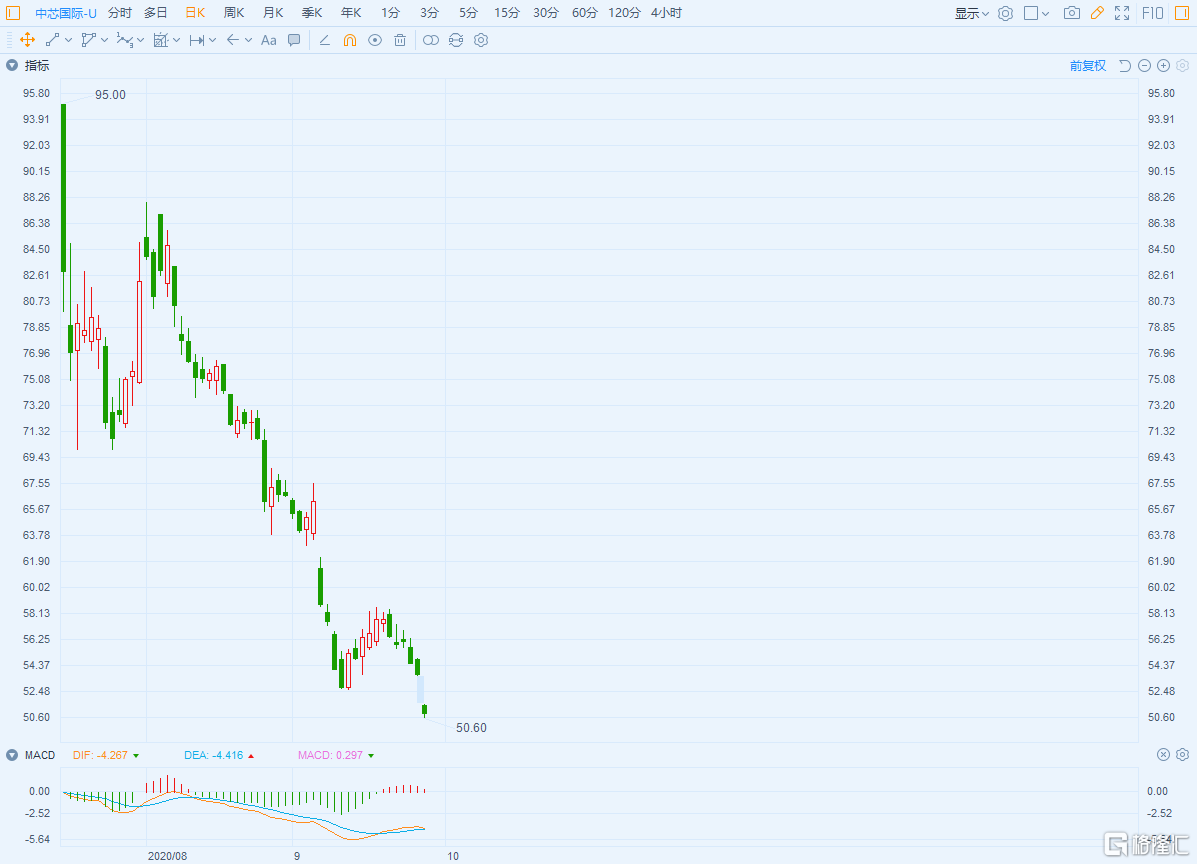Click the 前复权 price adjustment link
The width and height of the screenshot is (1197, 864).
(x=1087, y=66)
